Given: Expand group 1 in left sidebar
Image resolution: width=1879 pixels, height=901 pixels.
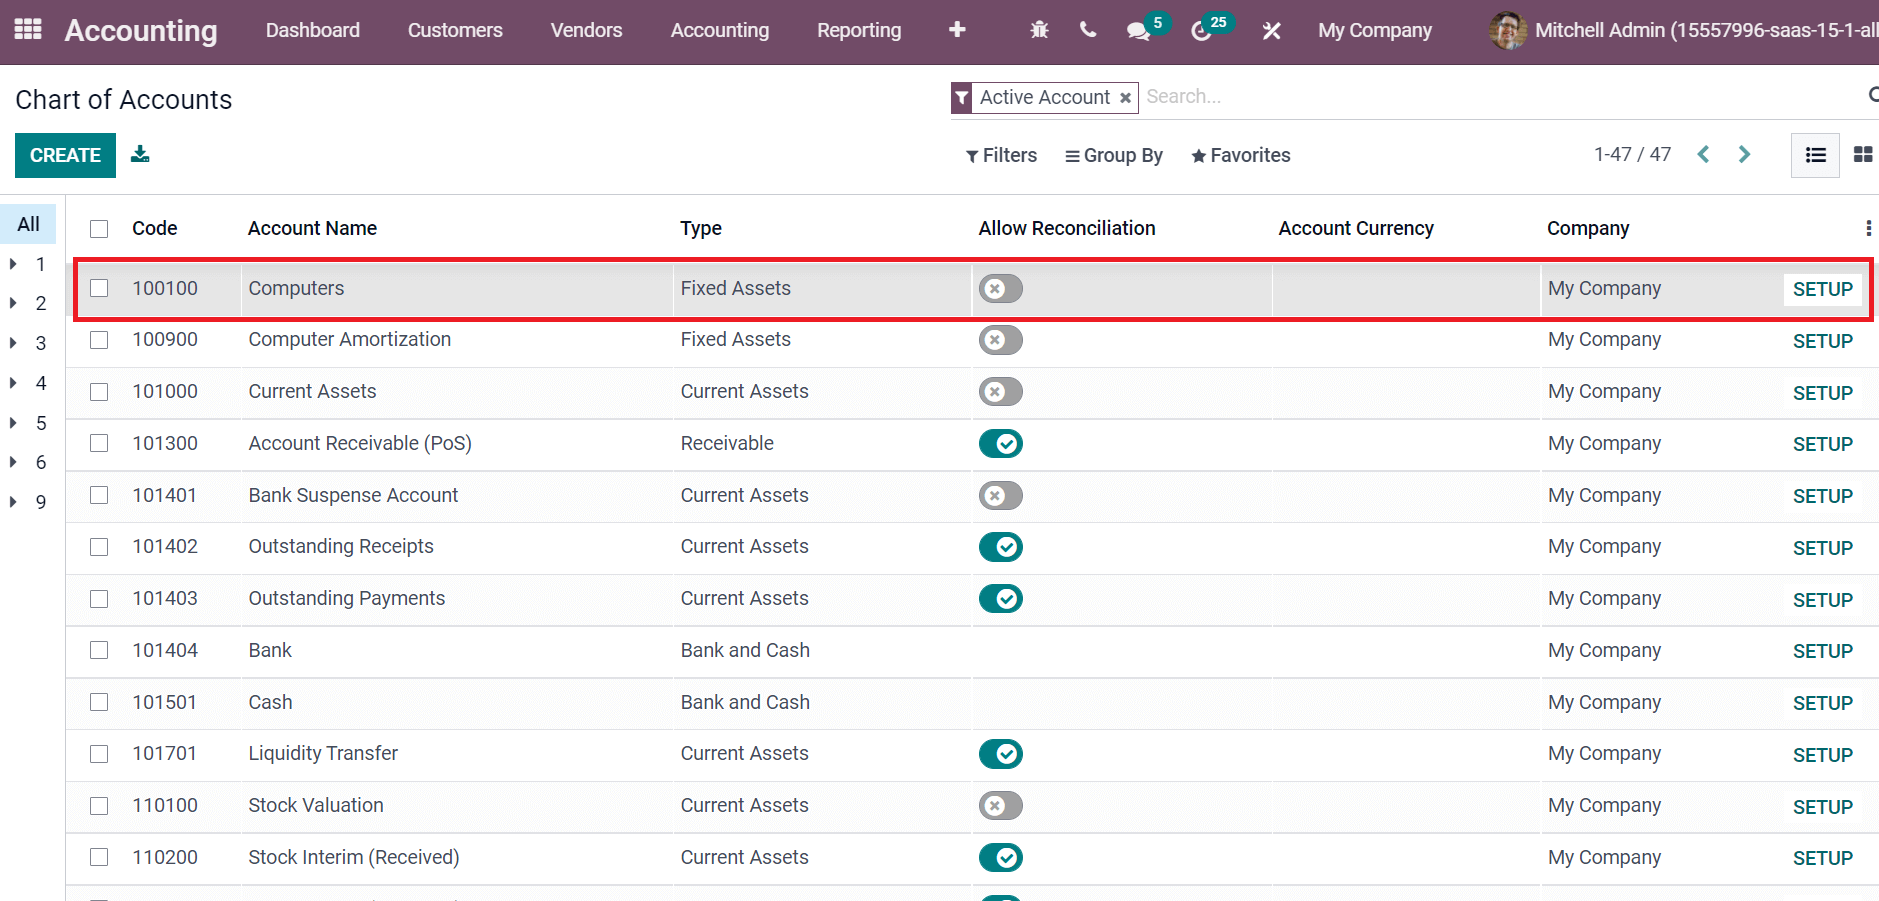Looking at the screenshot, I should click(x=13, y=264).
